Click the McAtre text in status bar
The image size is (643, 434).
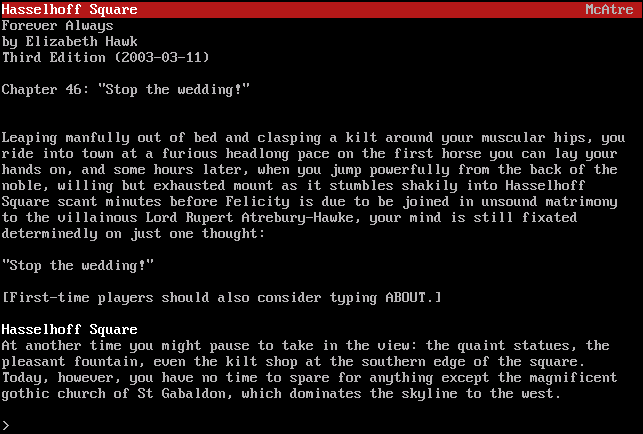[x=609, y=9]
